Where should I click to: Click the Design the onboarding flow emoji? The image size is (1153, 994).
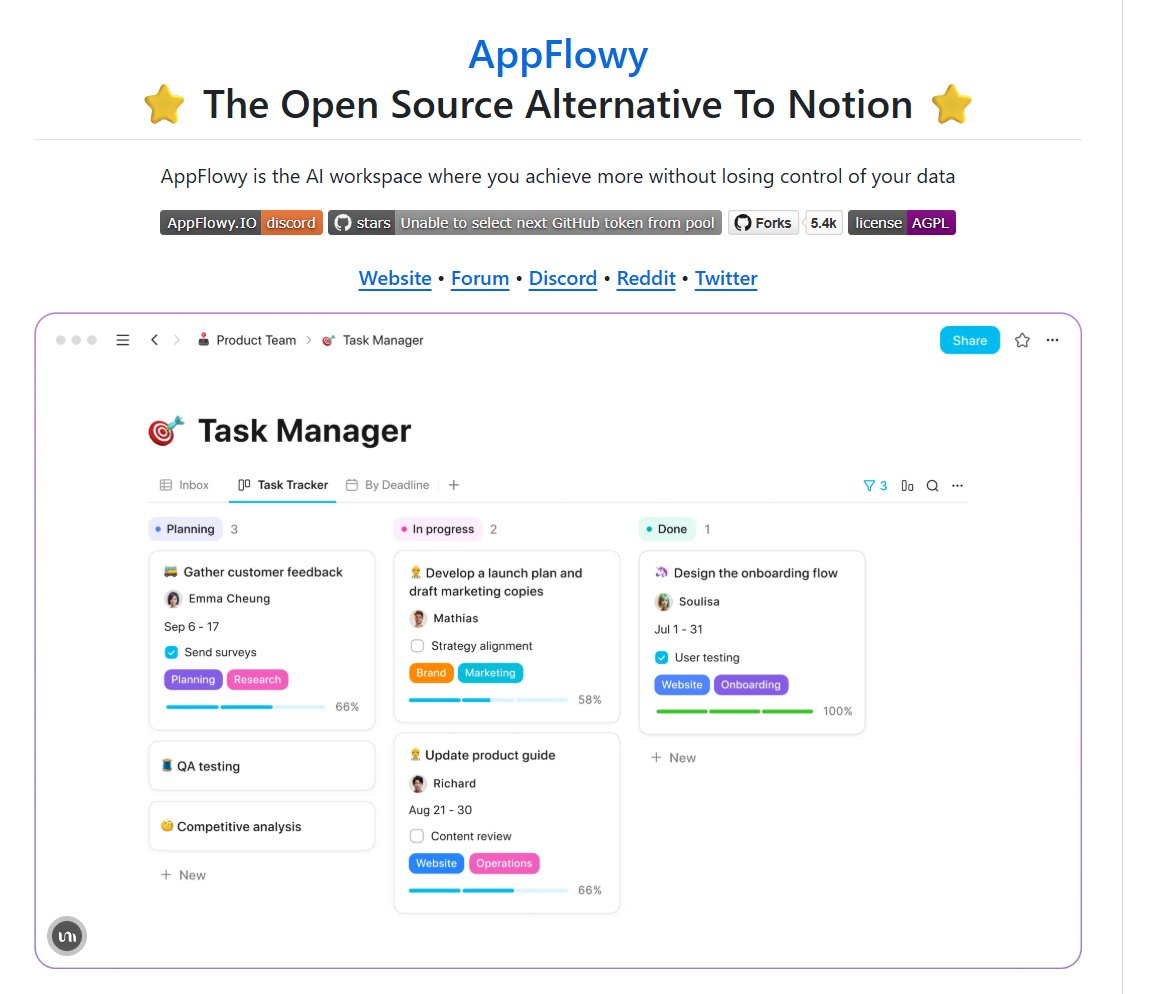[662, 572]
